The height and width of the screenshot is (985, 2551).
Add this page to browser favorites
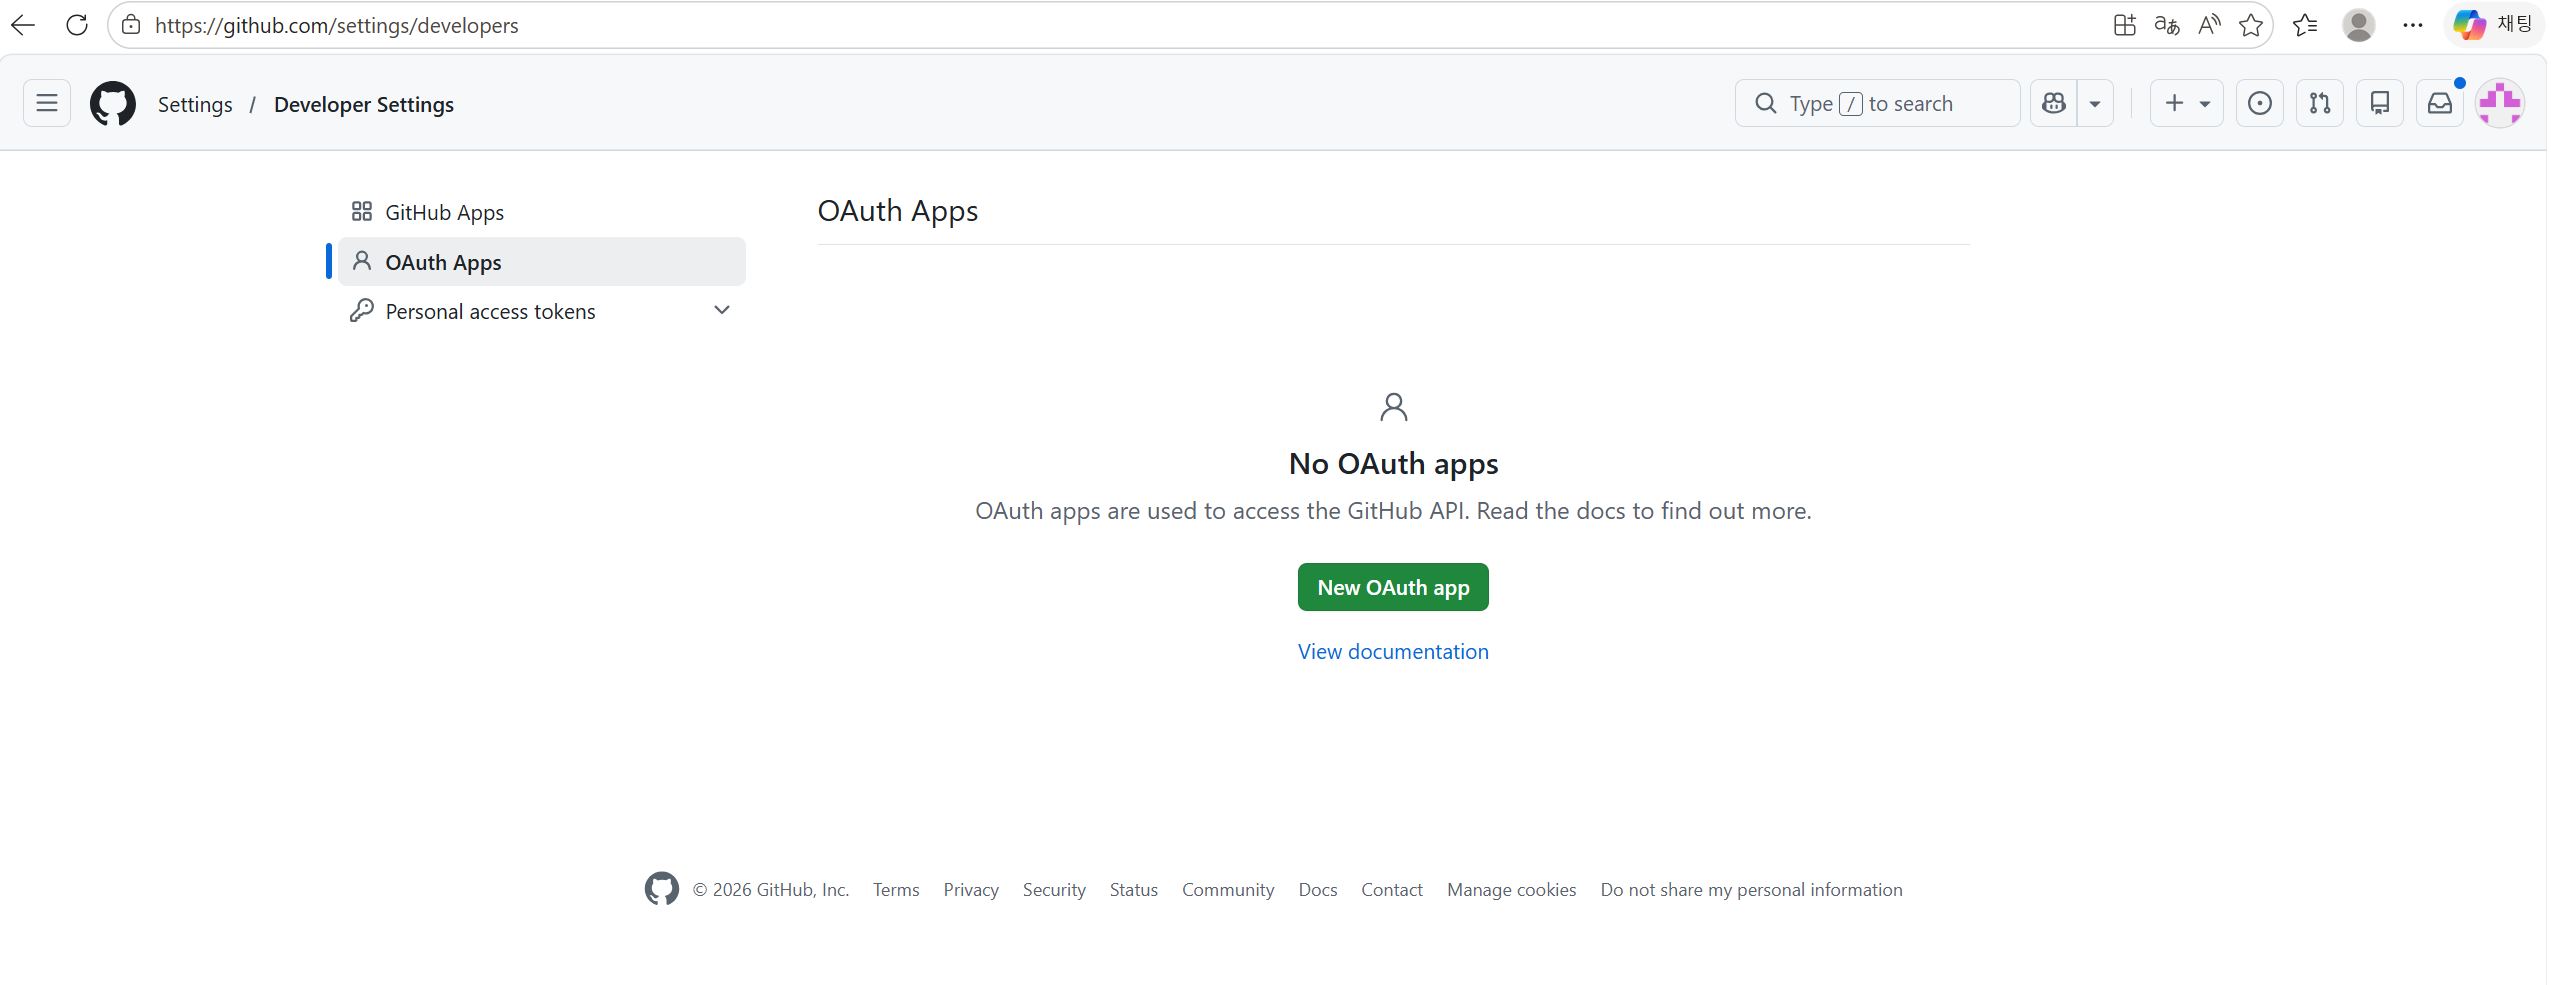2251,25
